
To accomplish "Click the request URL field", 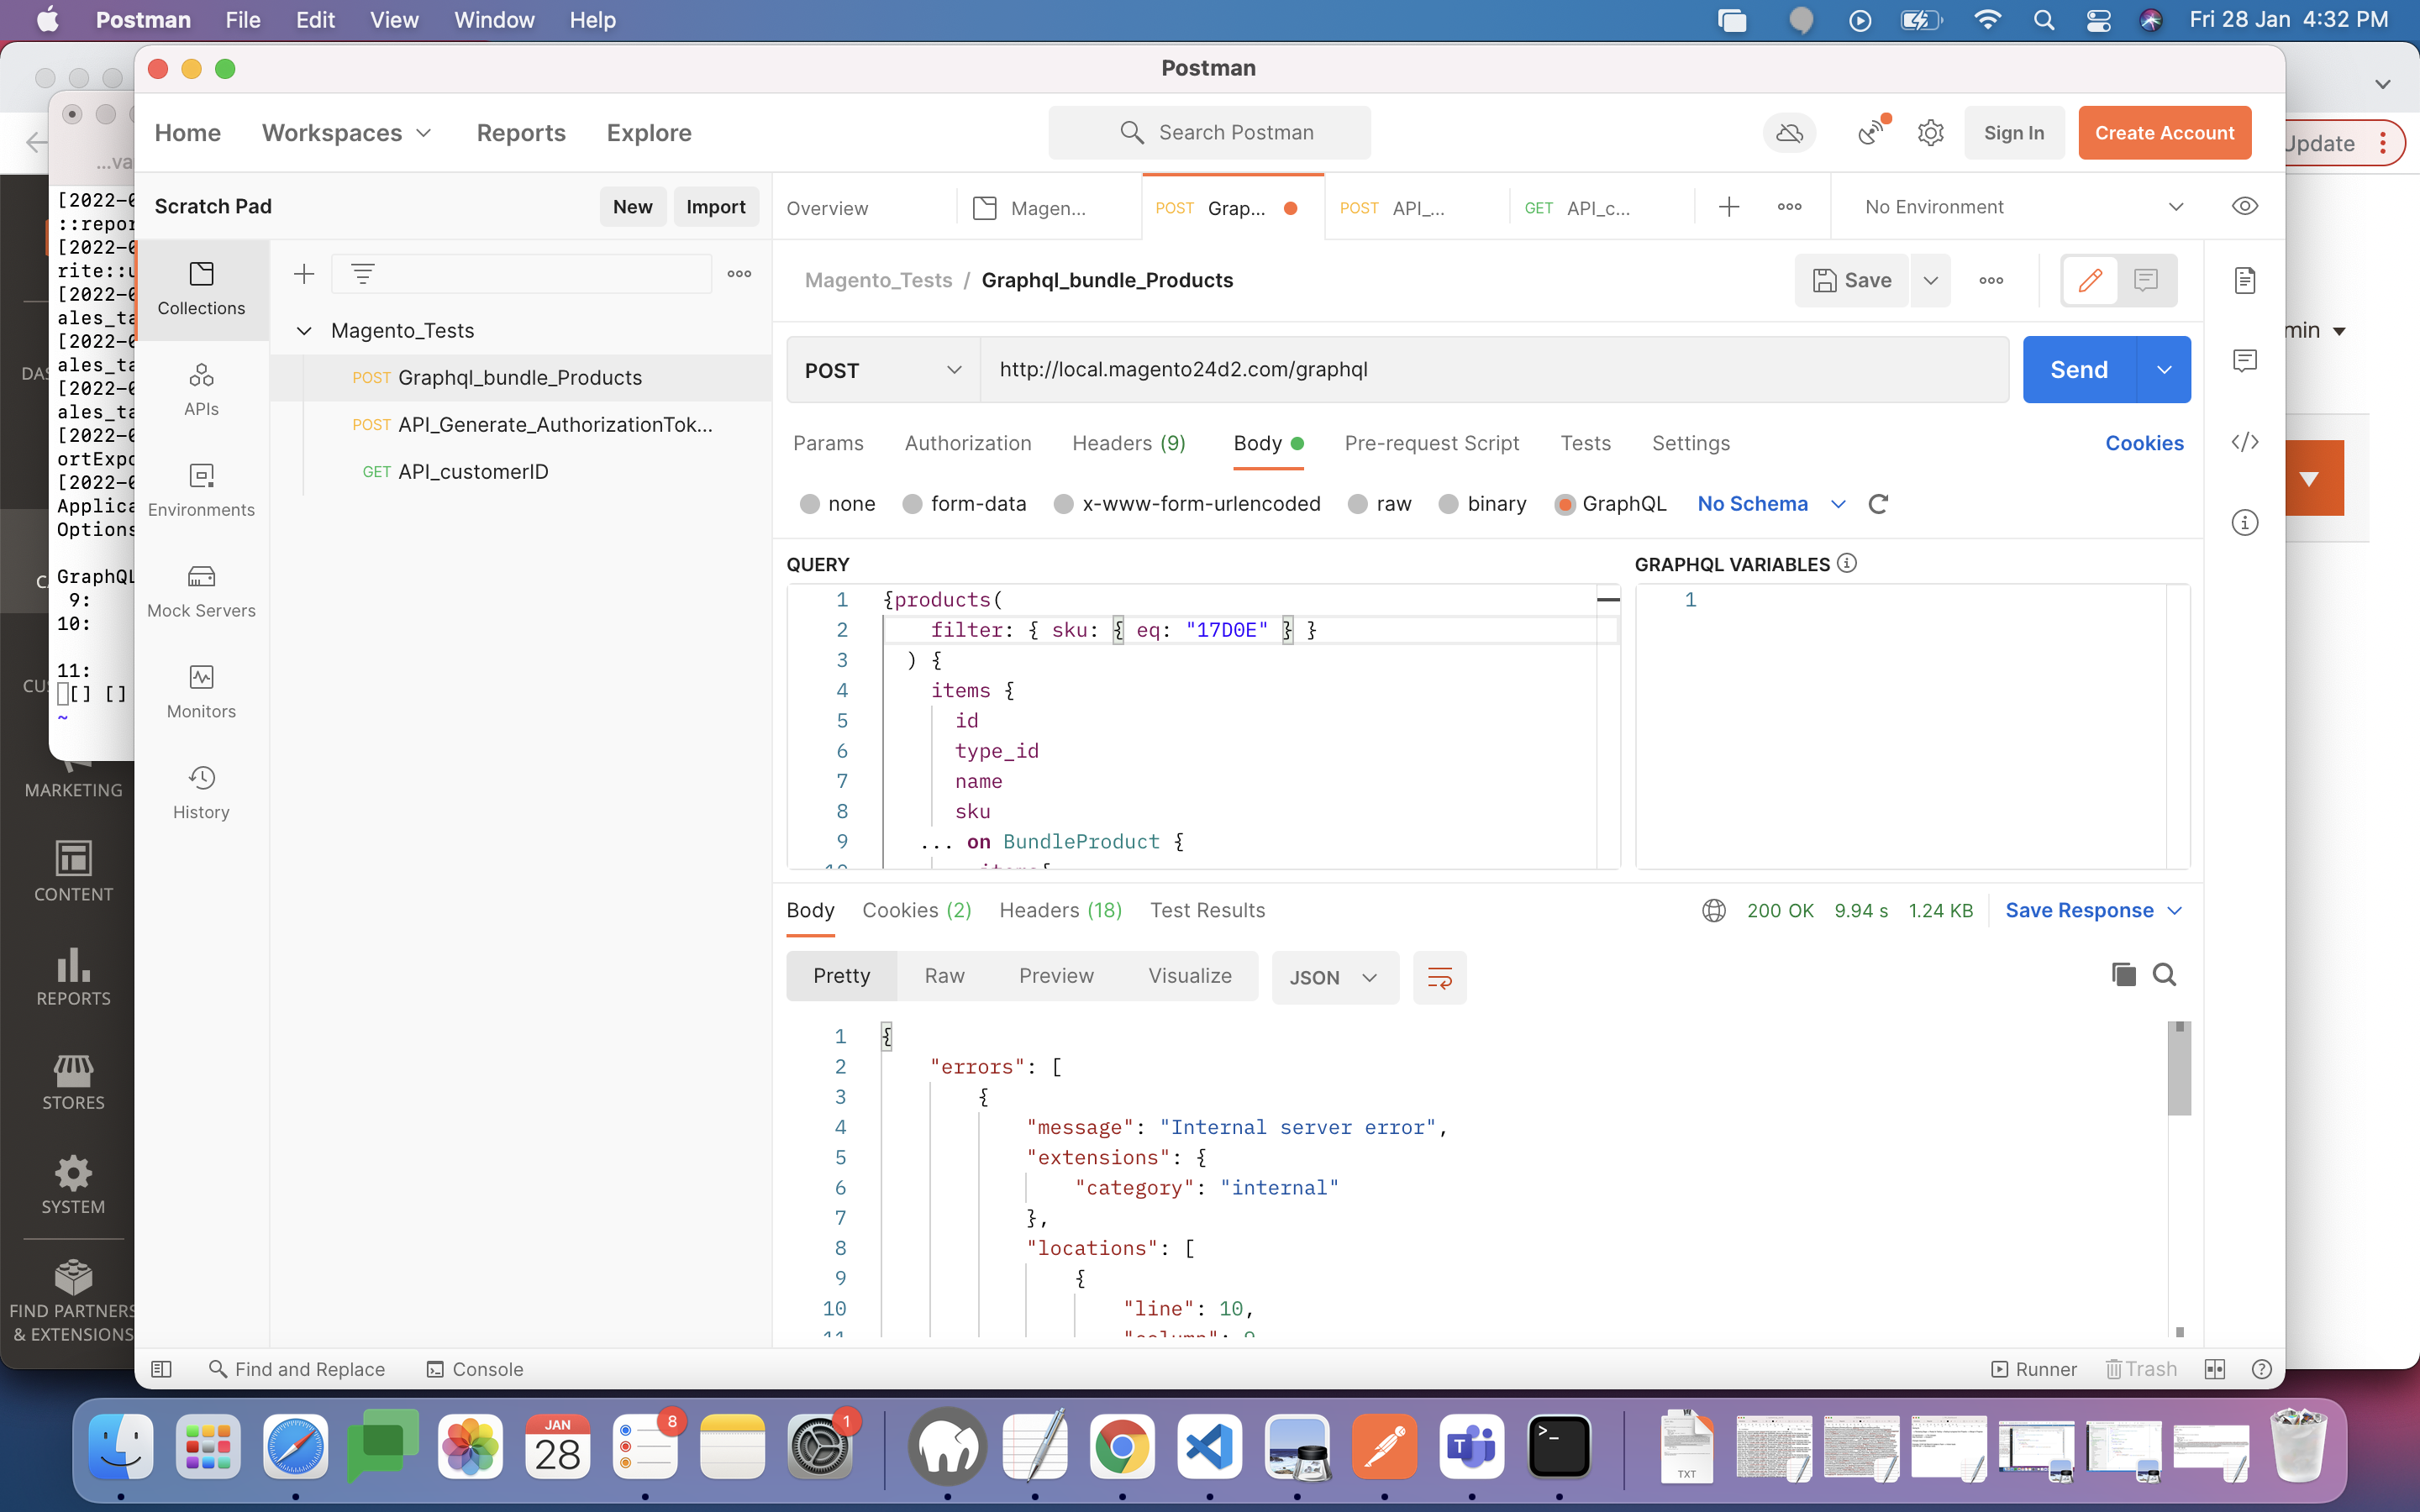I will click(x=1494, y=370).
